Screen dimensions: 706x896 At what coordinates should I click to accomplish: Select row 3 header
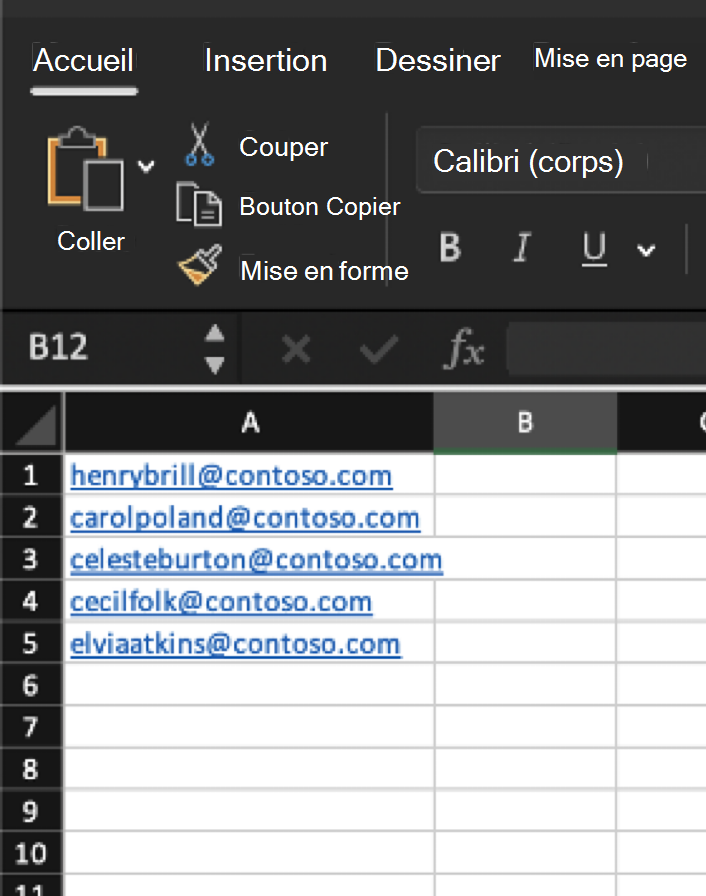point(31,559)
